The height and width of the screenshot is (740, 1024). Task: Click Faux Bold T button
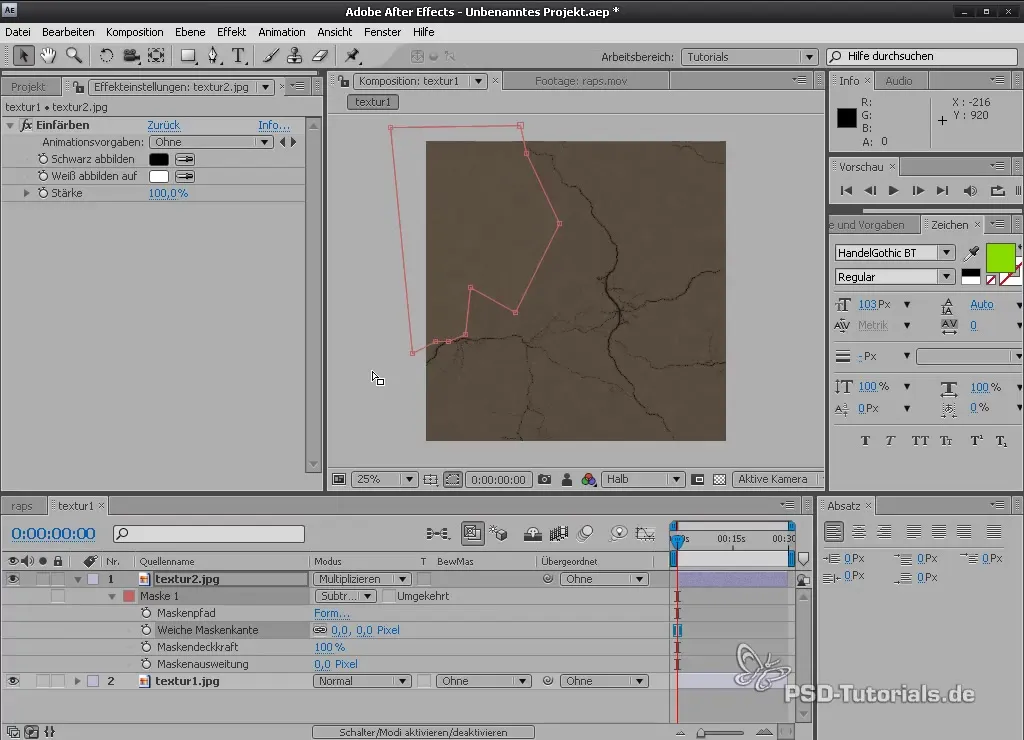[865, 441]
